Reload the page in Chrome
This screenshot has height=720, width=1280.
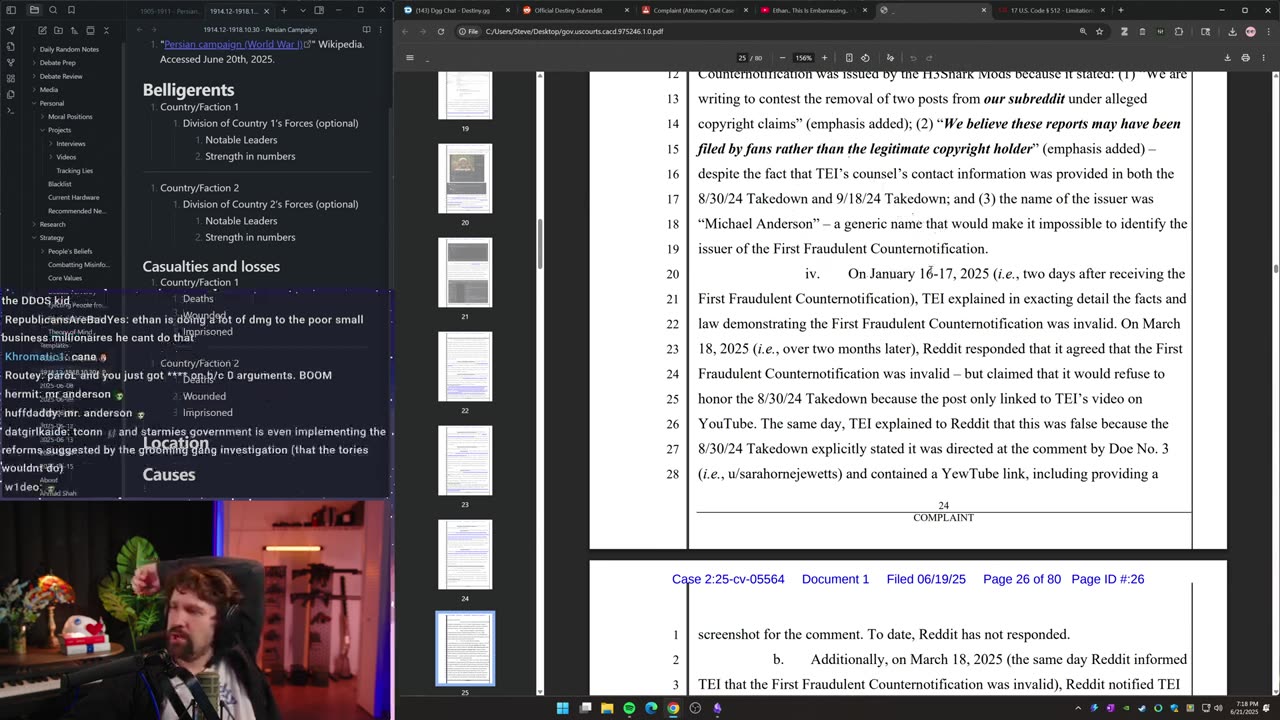click(440, 31)
